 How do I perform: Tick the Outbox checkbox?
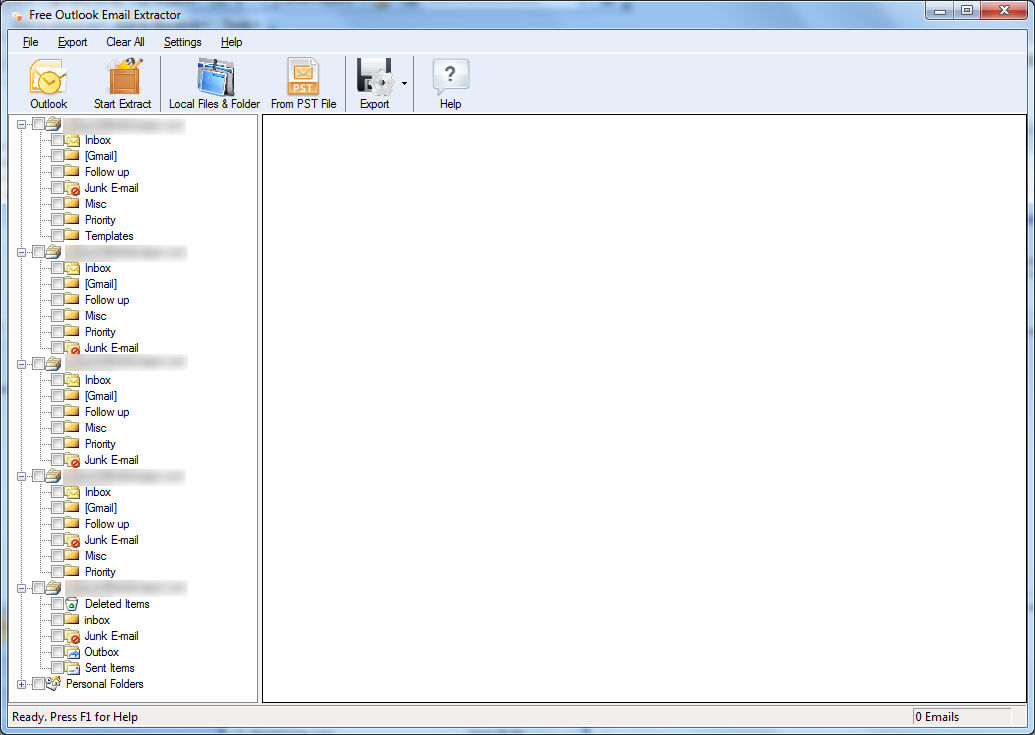point(57,652)
